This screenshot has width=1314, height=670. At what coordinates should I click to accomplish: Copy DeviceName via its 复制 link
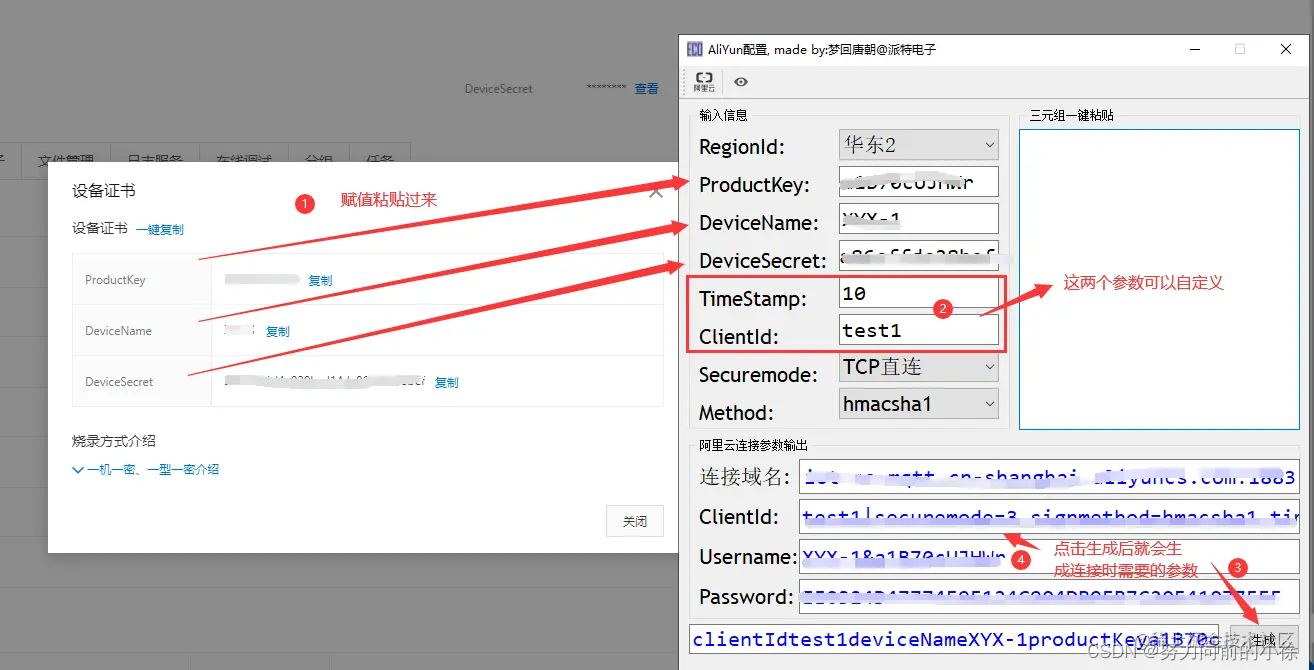click(277, 331)
